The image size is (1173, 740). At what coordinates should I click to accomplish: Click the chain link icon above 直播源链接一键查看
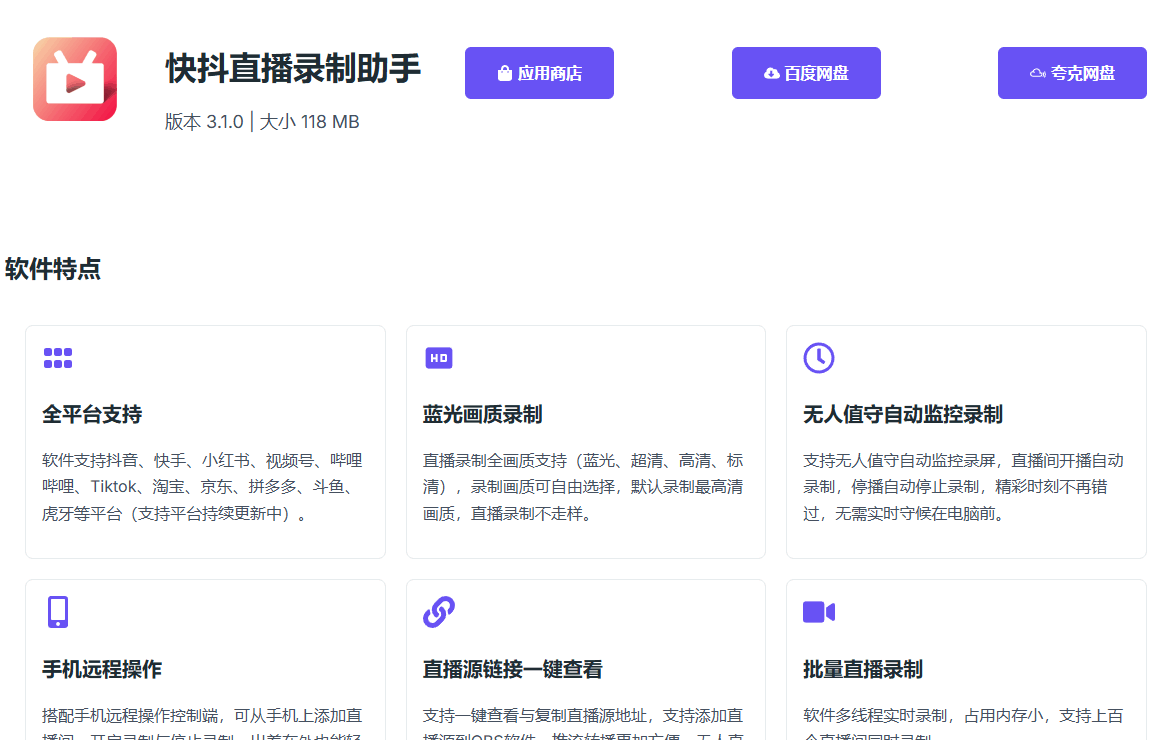(x=439, y=612)
